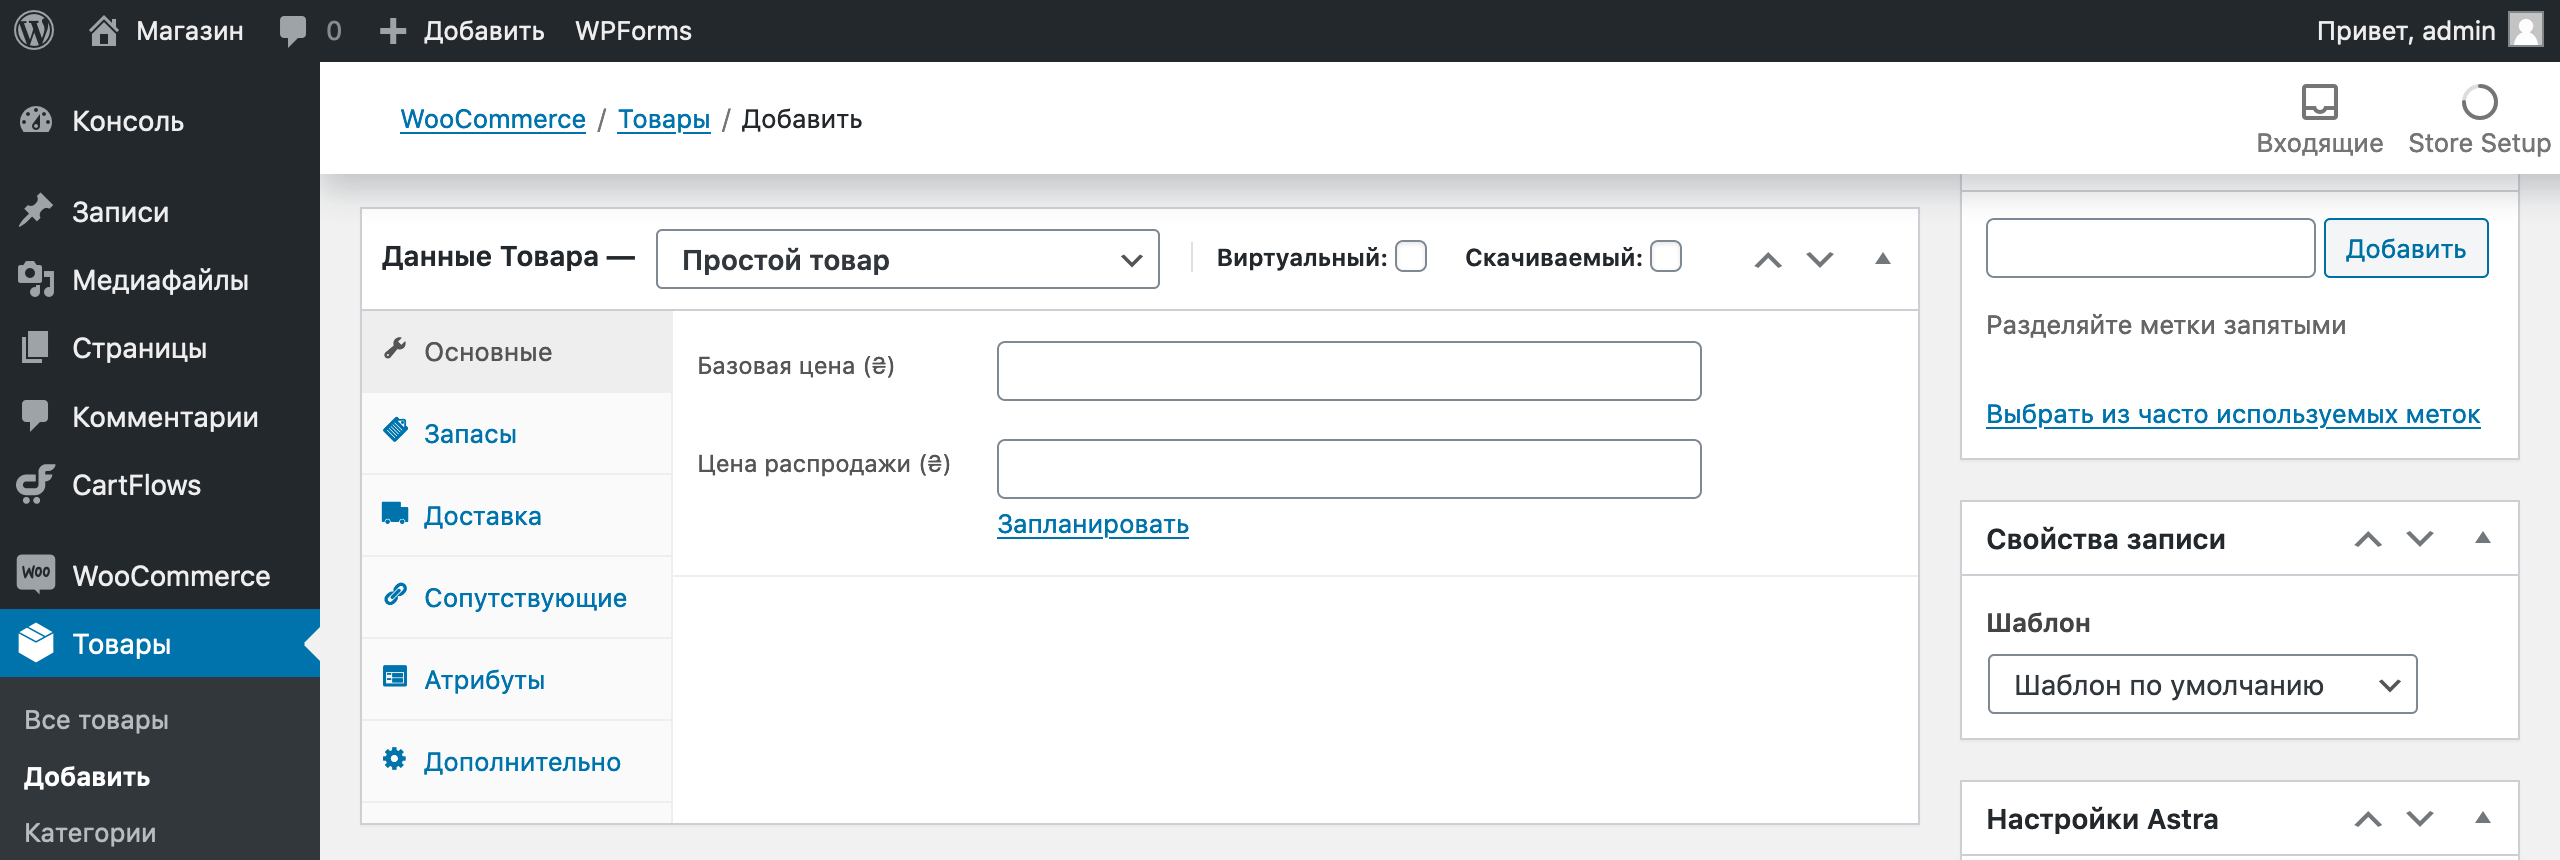This screenshot has width=2560, height=860.
Task: Click the Товары box icon
Action: (36, 643)
